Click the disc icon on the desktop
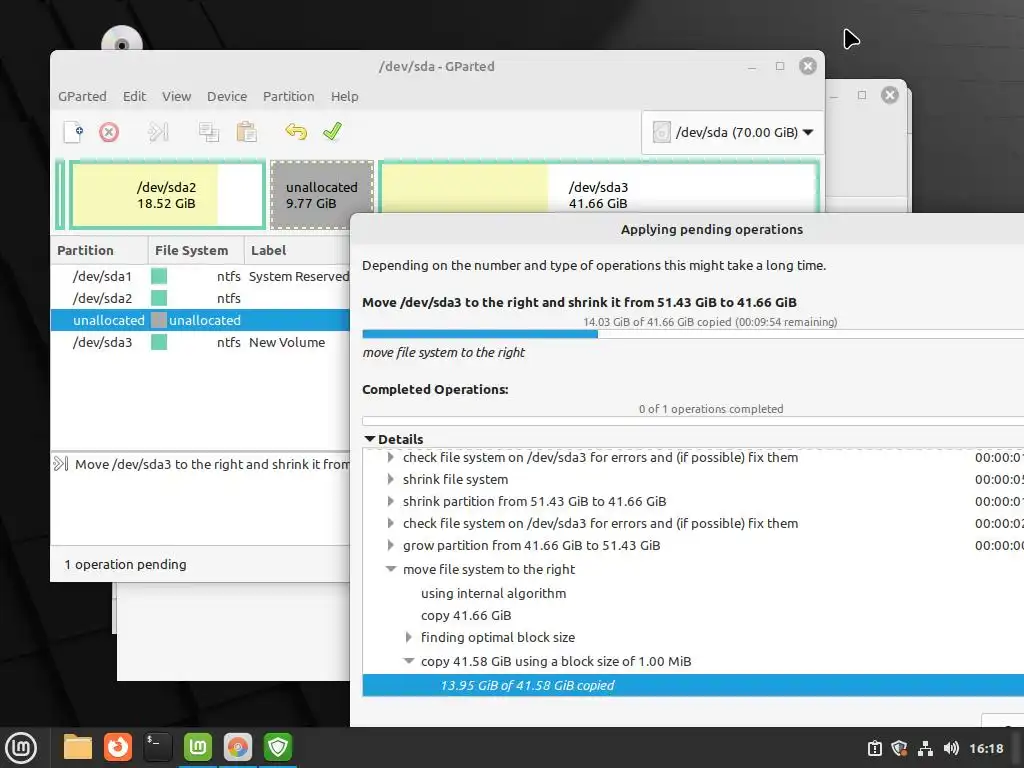Viewport: 1024px width, 768px height. [x=122, y=38]
